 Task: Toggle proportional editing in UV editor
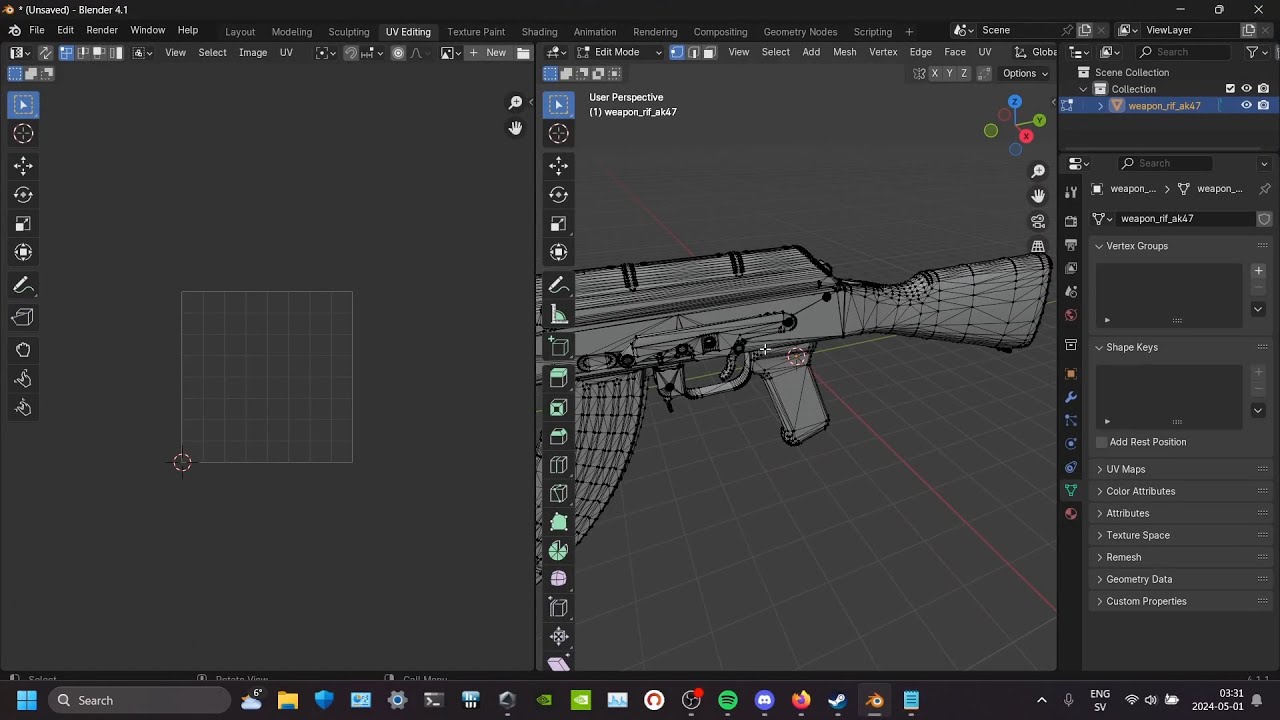tap(398, 52)
